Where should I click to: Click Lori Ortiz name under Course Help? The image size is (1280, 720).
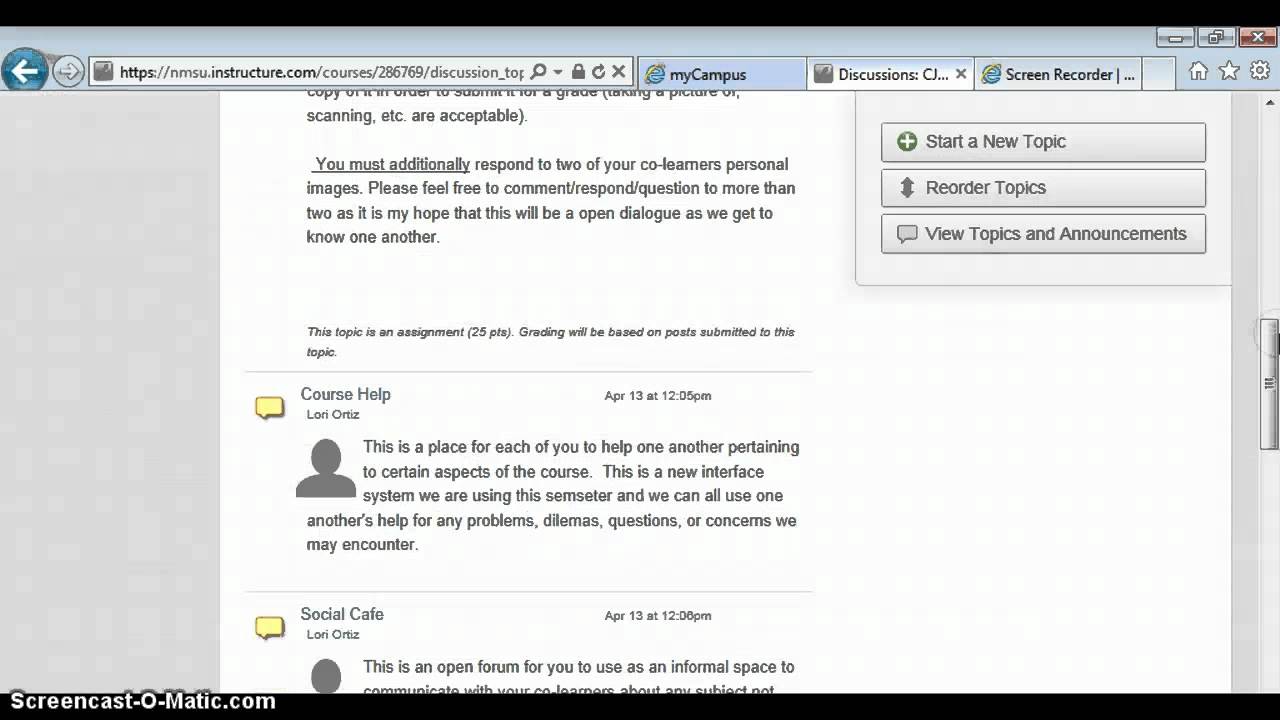(x=333, y=414)
